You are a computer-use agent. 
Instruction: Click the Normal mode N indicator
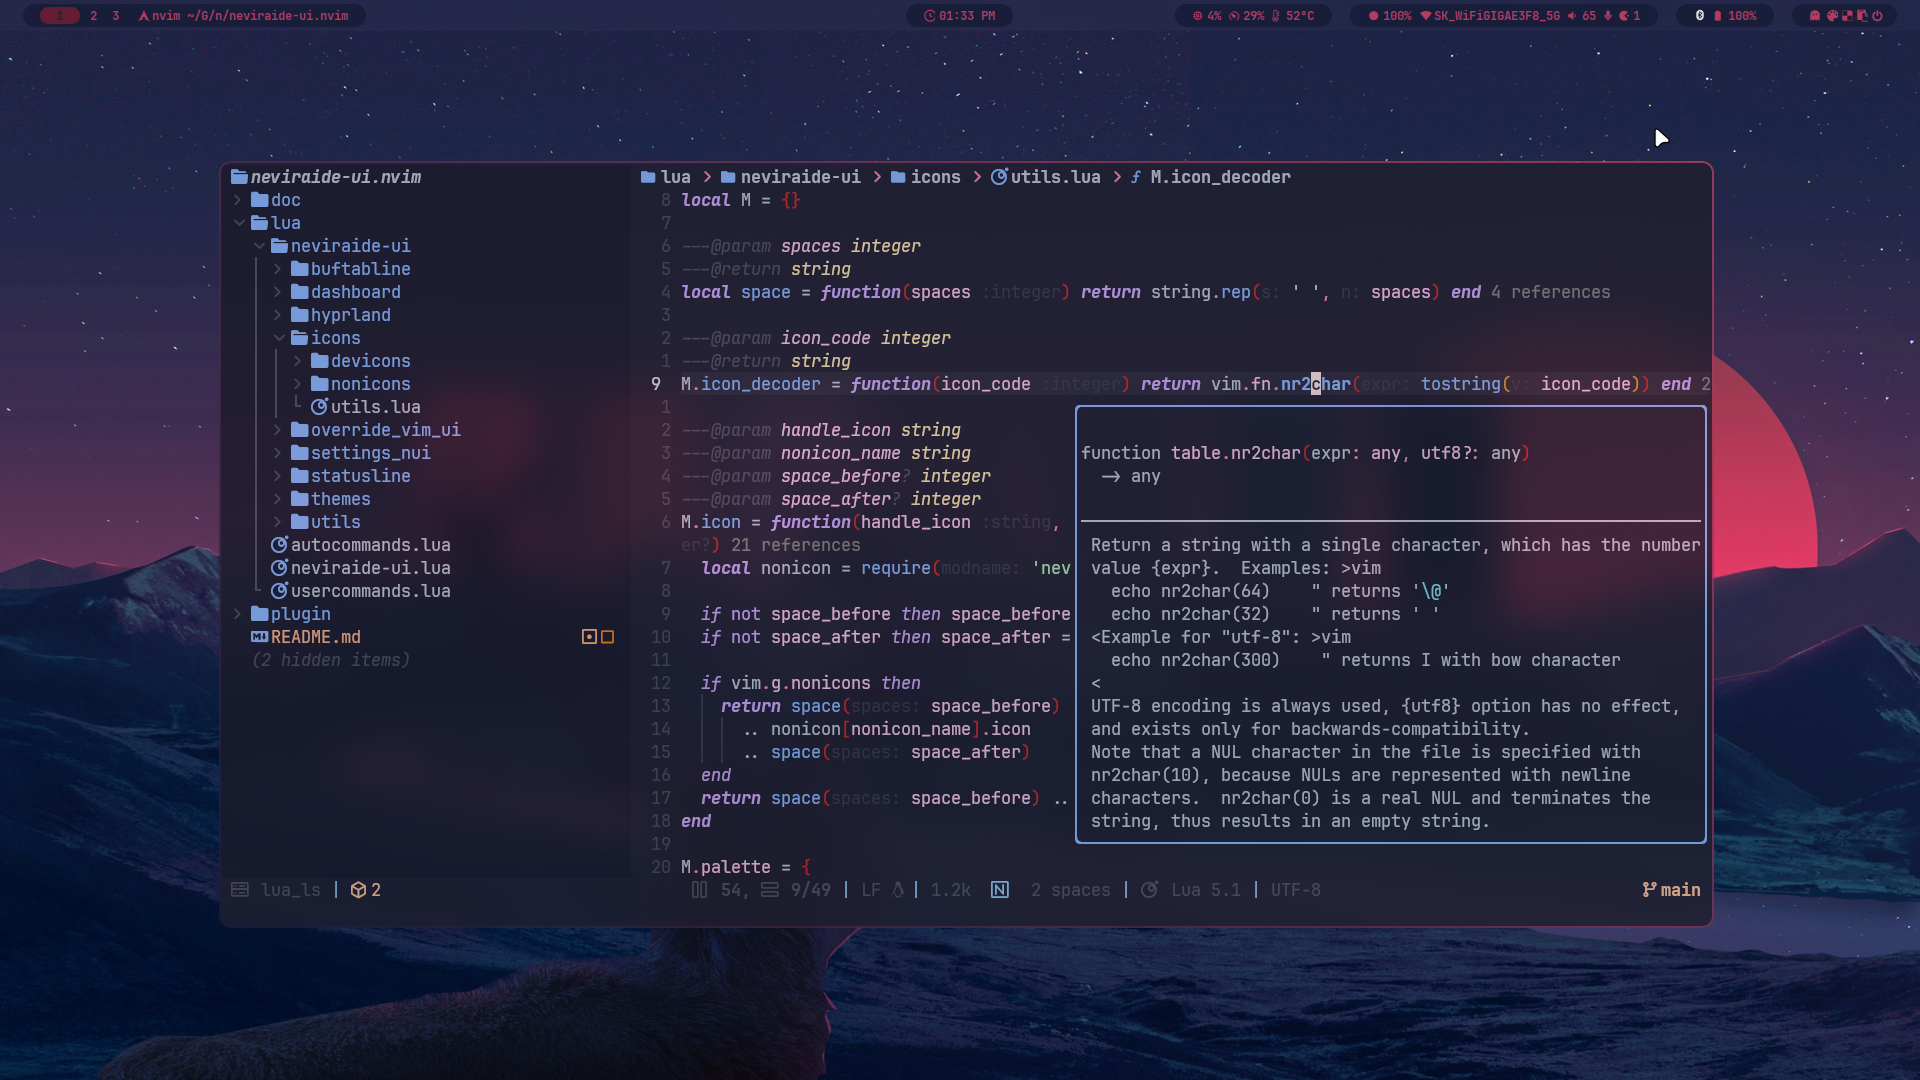(x=1000, y=890)
